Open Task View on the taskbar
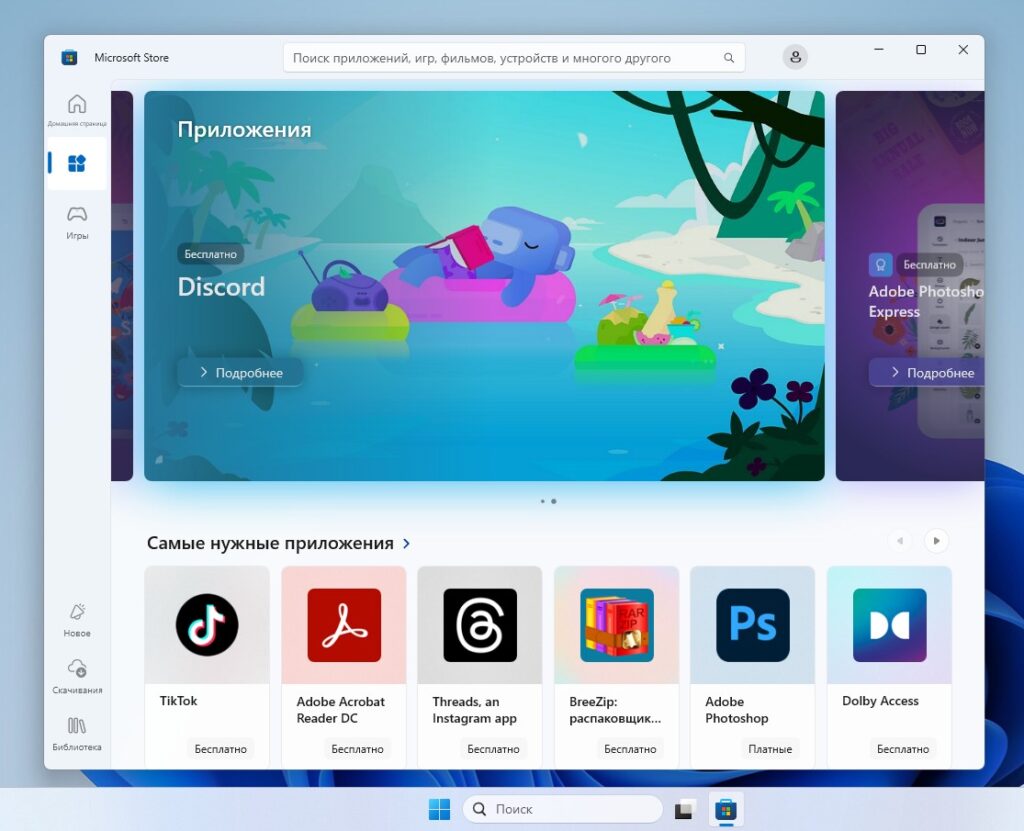This screenshot has height=831, width=1024. tap(684, 809)
